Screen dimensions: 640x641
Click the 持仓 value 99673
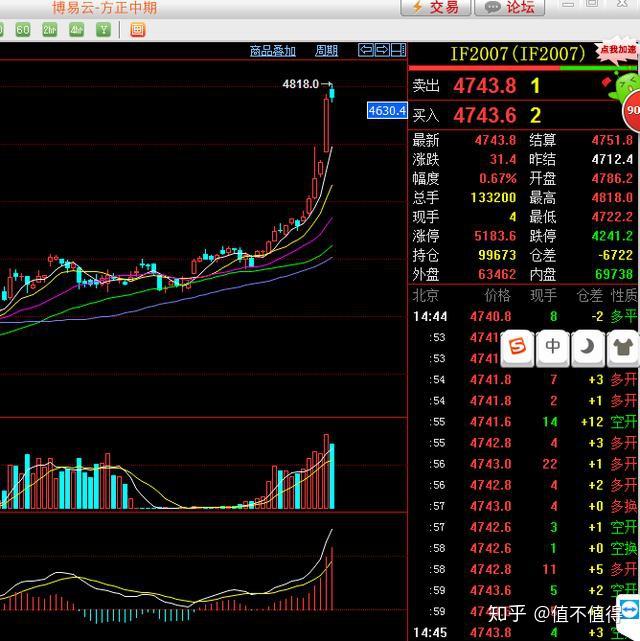pos(497,255)
